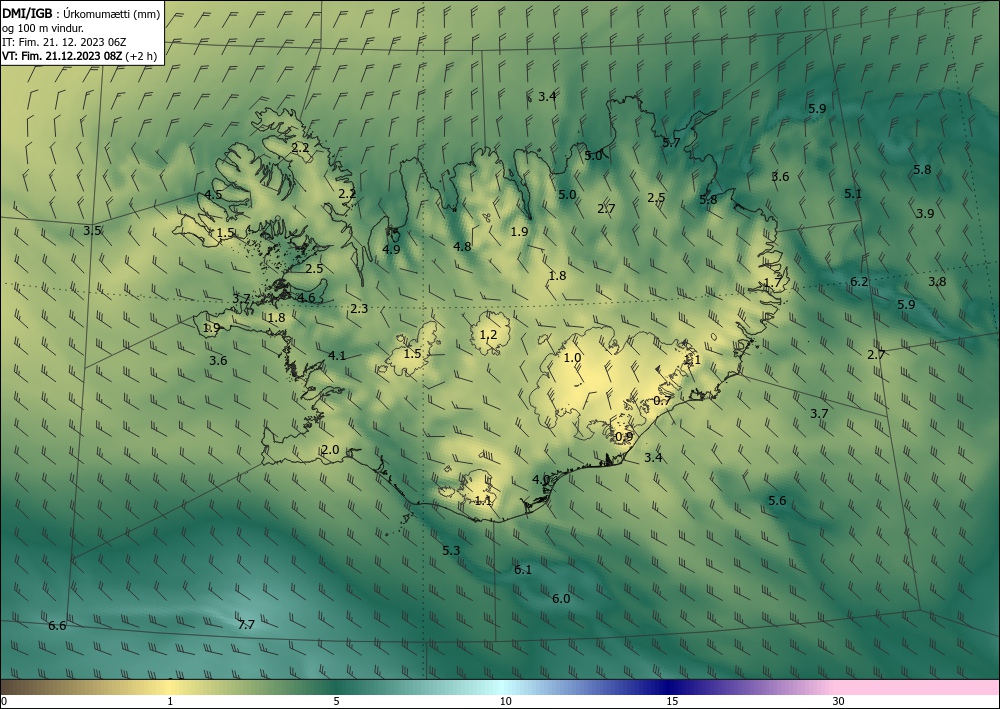Click the 2.3 value on the map
Viewport: 1000px width, 709px height.
click(x=359, y=309)
